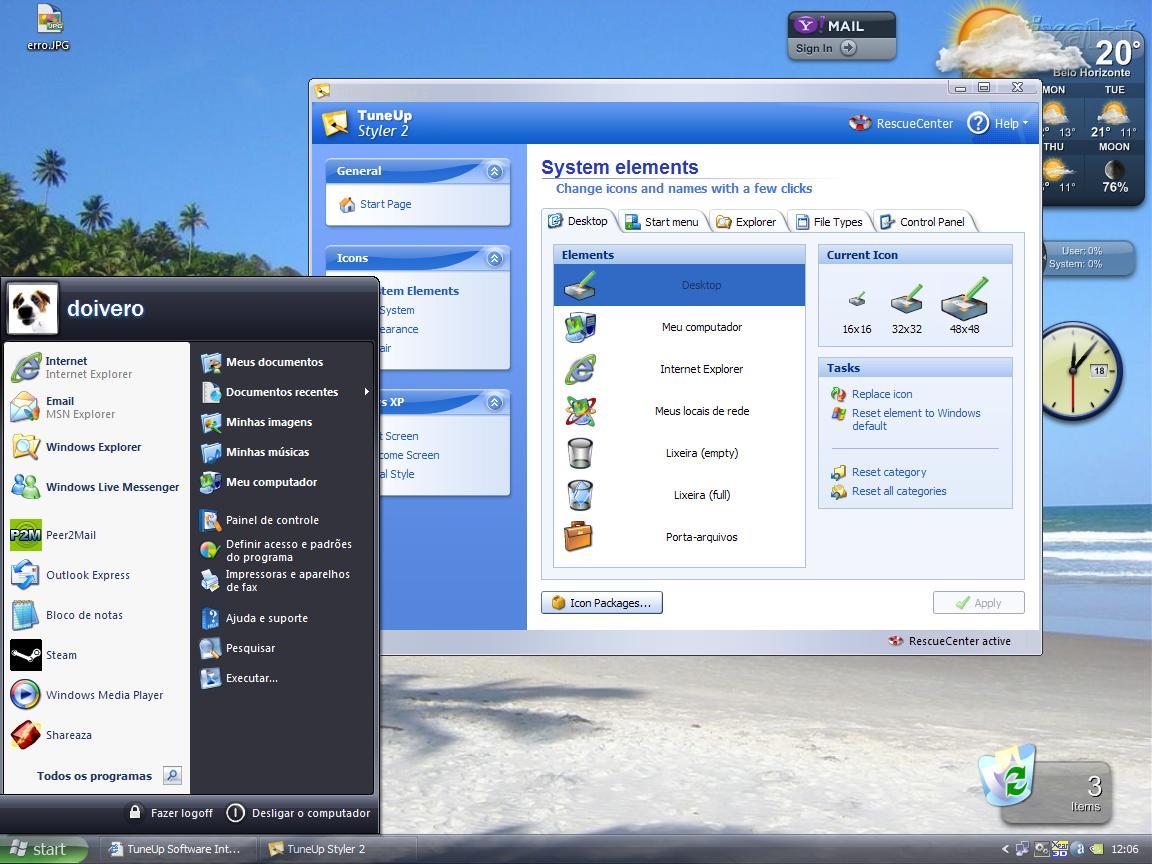Viewport: 1152px width, 864px height.
Task: Open Painel de controle
Action: pos(284,520)
